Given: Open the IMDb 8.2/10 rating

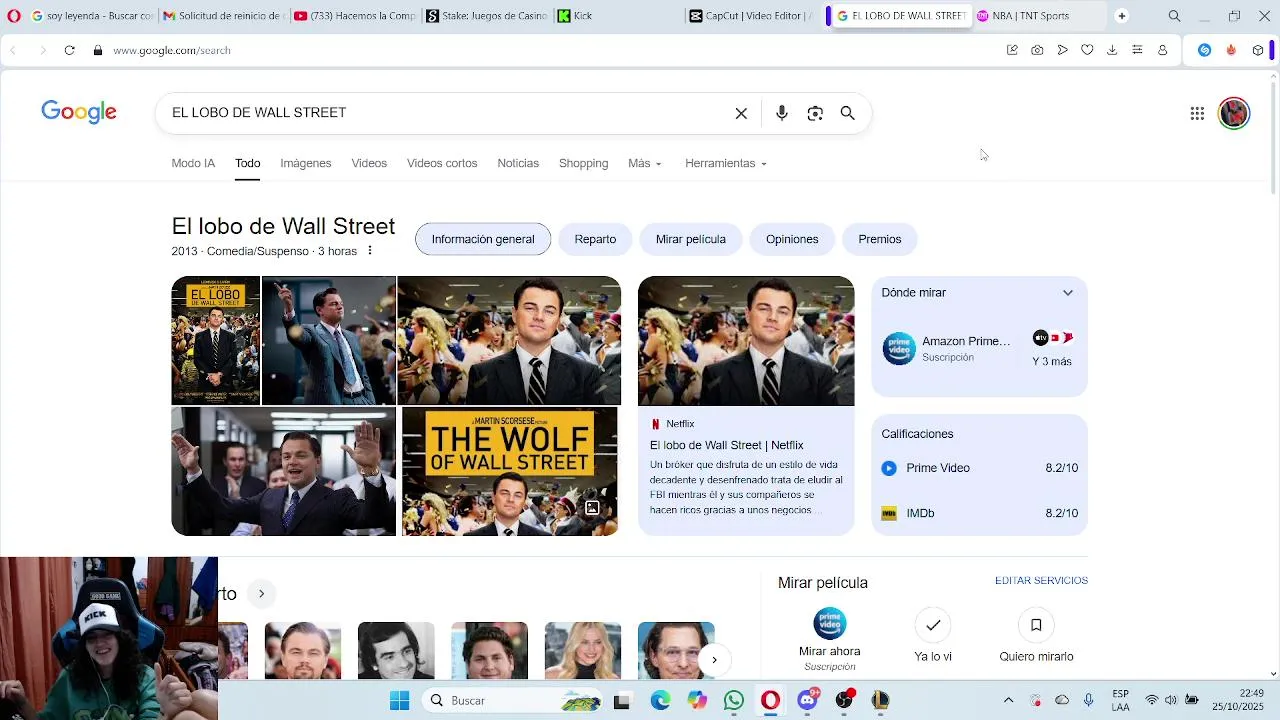Looking at the screenshot, I should click(979, 513).
